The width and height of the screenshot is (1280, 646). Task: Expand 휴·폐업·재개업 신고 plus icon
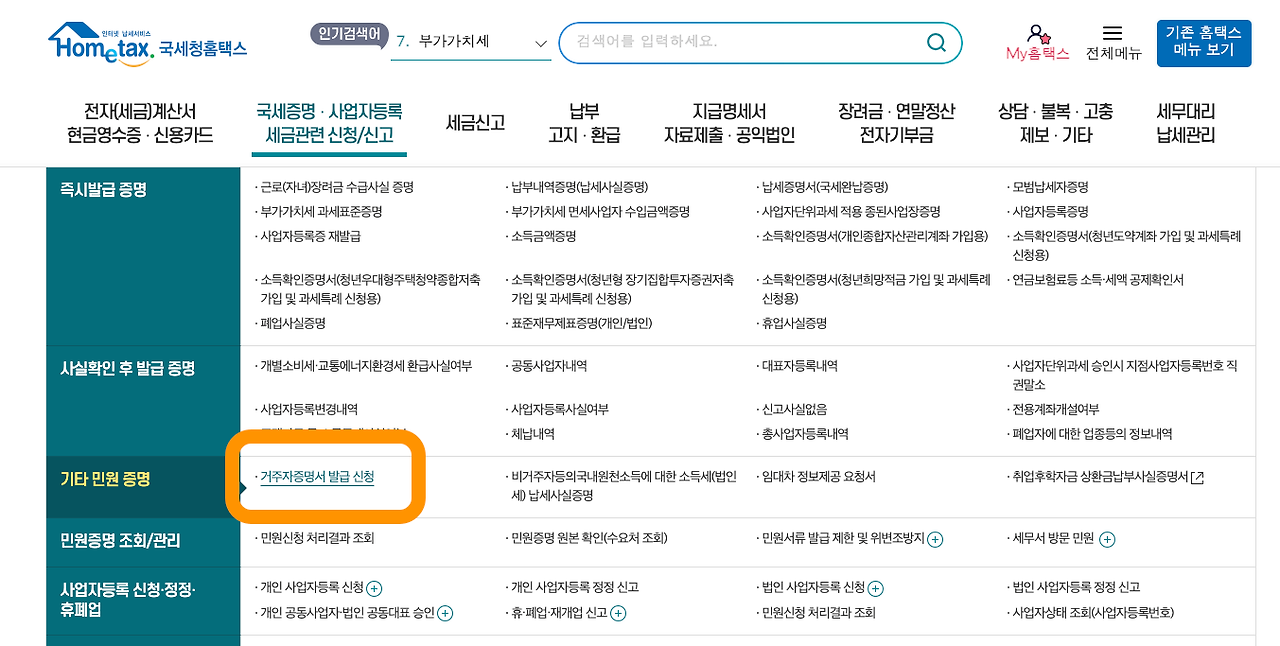[619, 613]
